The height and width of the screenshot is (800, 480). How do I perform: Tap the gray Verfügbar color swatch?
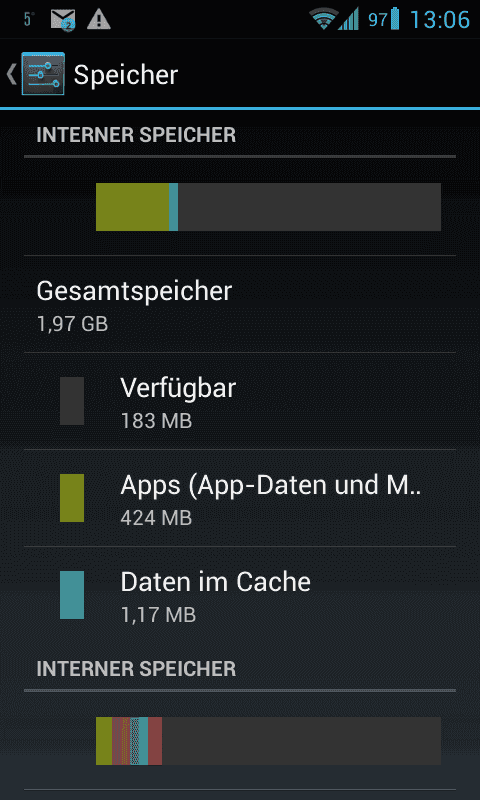coord(72,401)
